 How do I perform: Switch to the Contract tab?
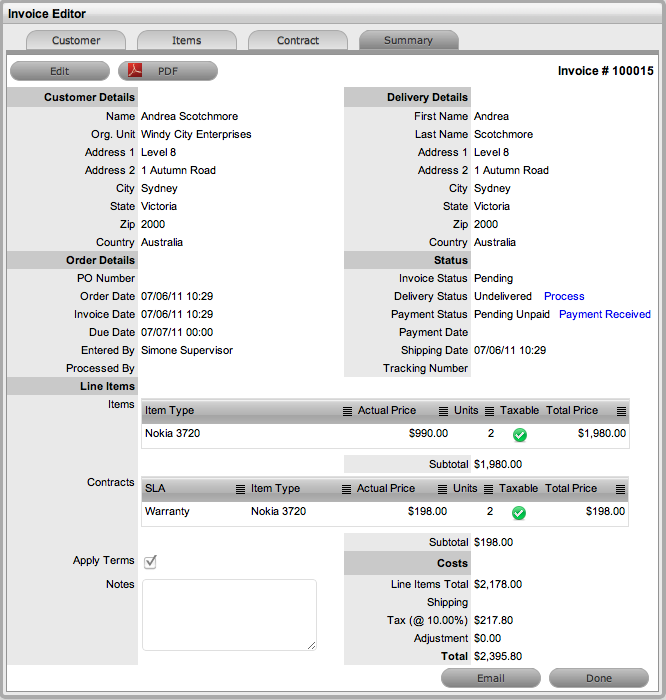coord(298,40)
